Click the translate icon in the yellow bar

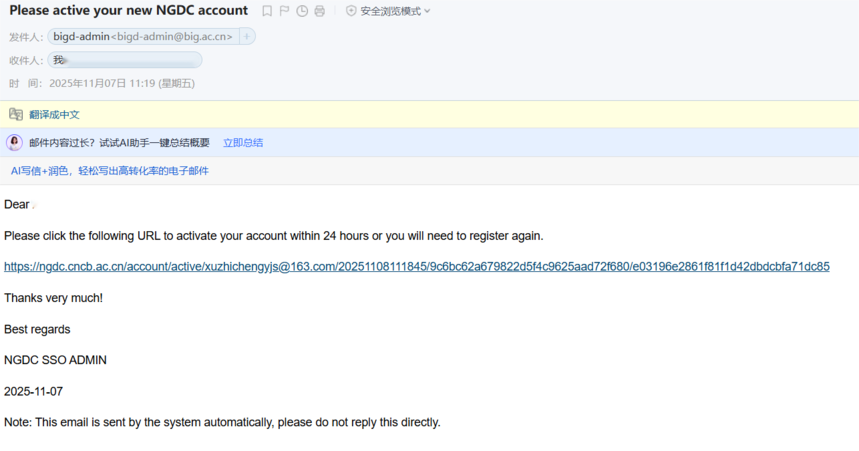pos(16,115)
